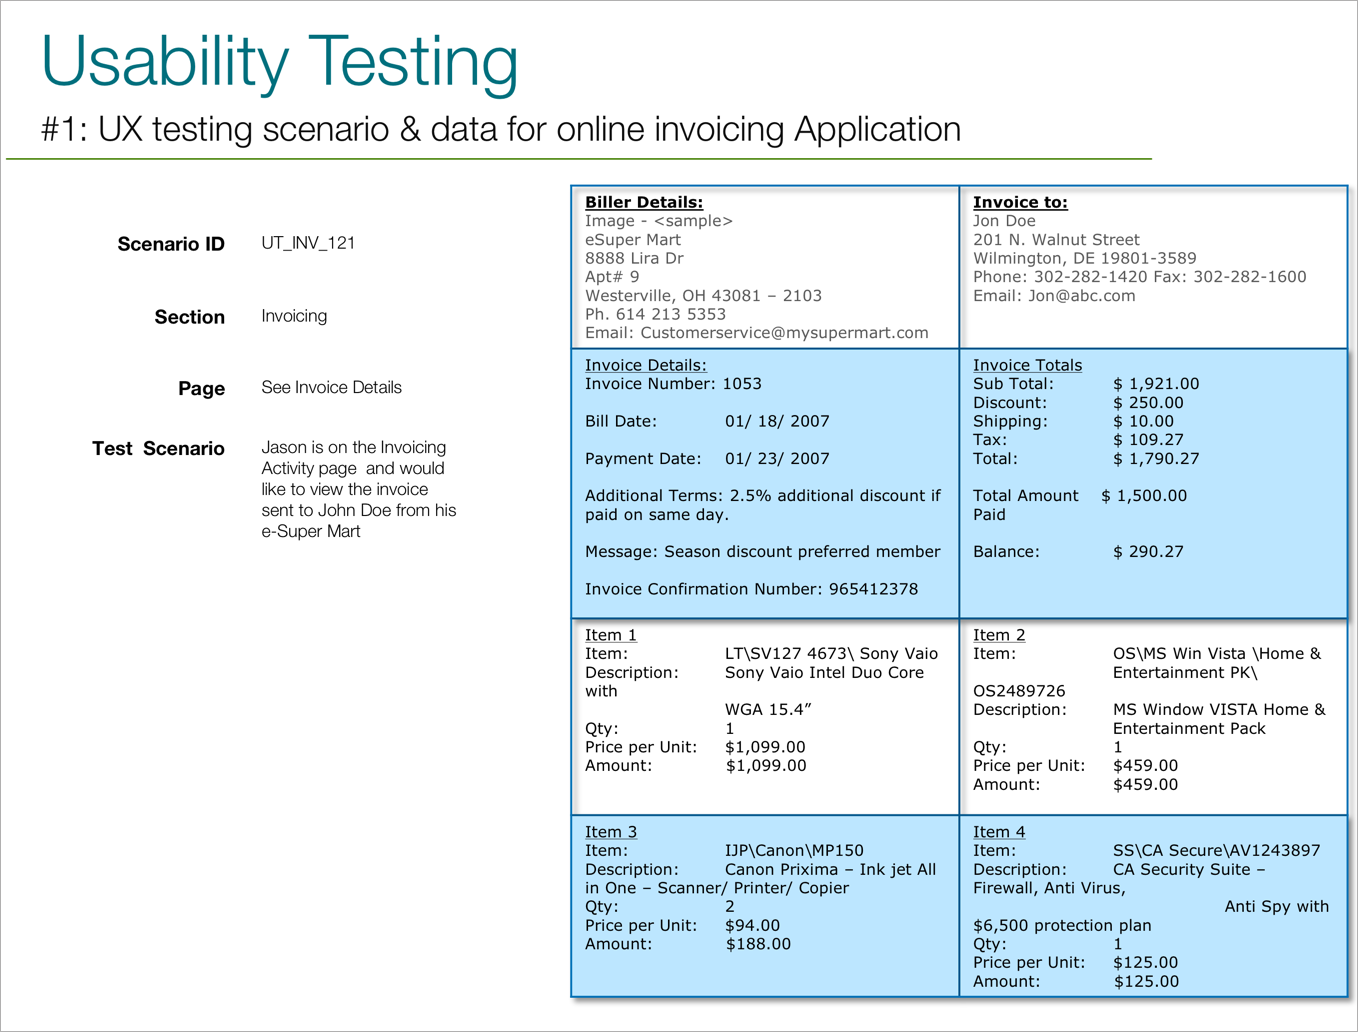Click the "Item 4" heading

point(999,832)
